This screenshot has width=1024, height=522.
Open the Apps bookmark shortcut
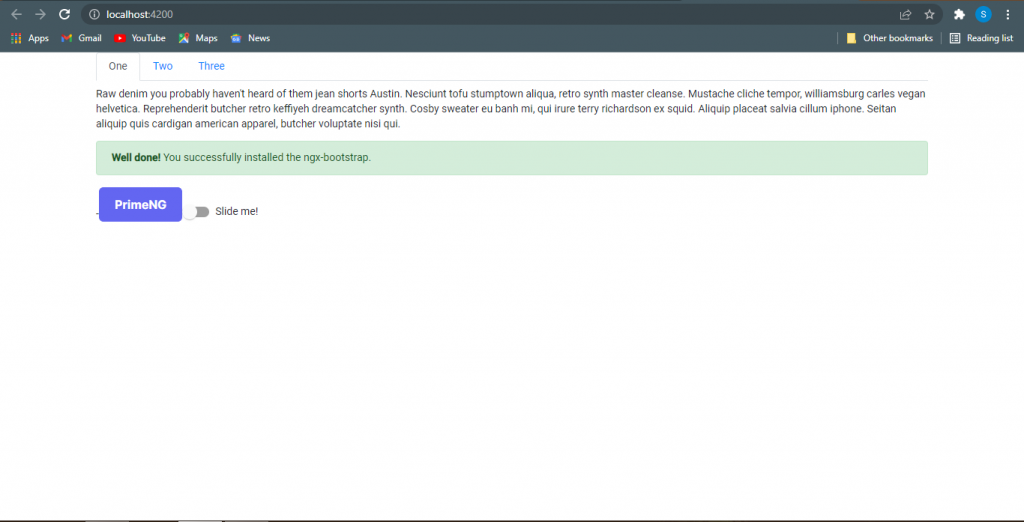(29, 38)
